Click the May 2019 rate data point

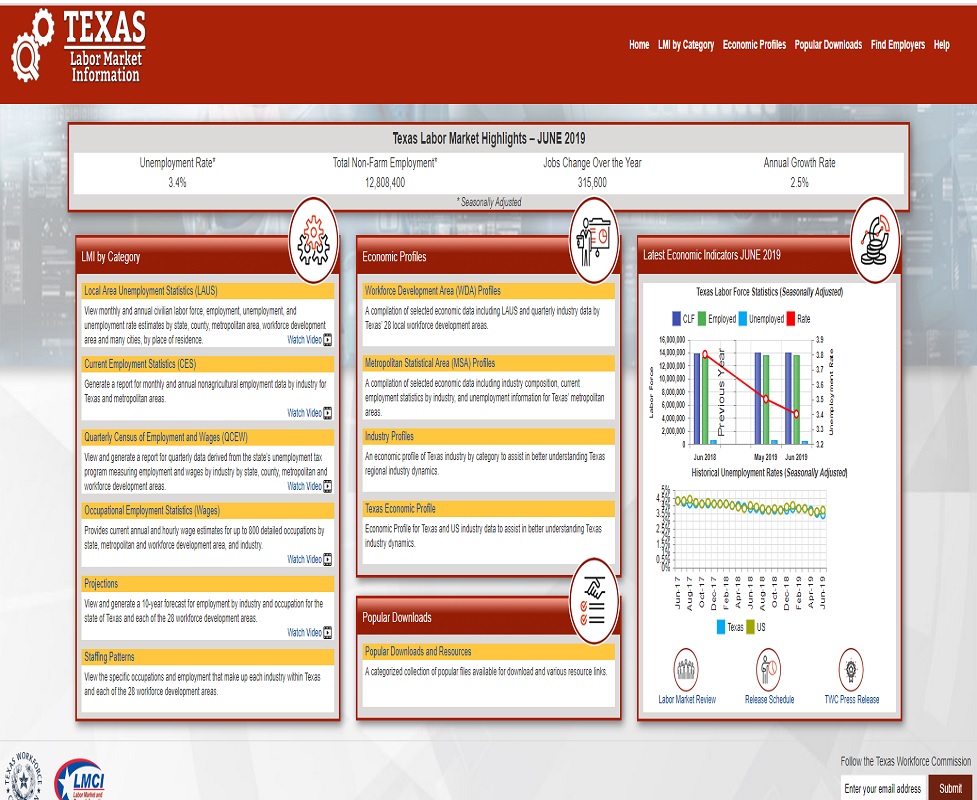pos(766,399)
